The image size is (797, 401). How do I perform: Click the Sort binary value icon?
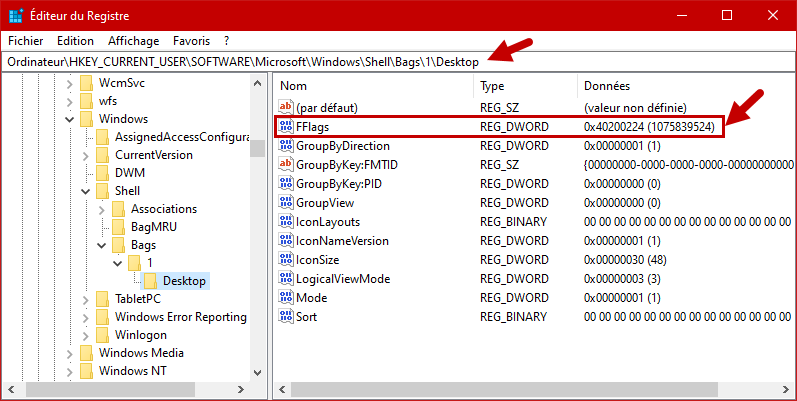286,317
